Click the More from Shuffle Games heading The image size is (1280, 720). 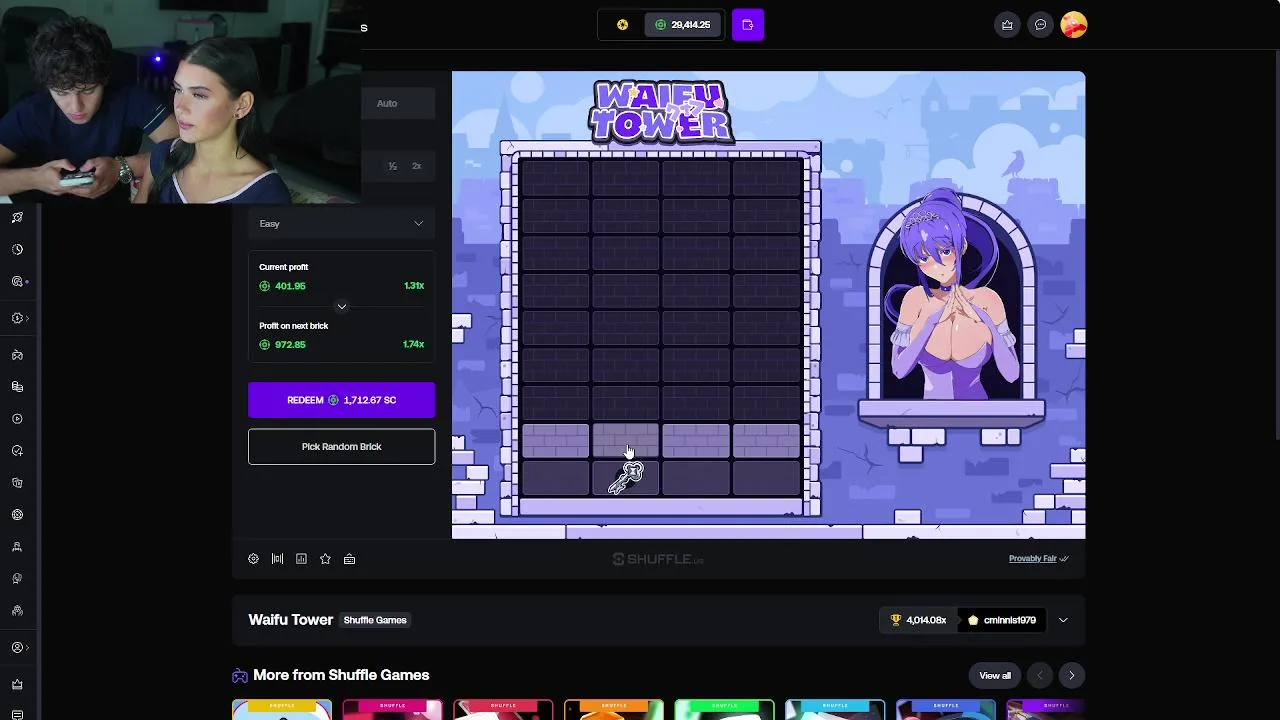(x=341, y=676)
